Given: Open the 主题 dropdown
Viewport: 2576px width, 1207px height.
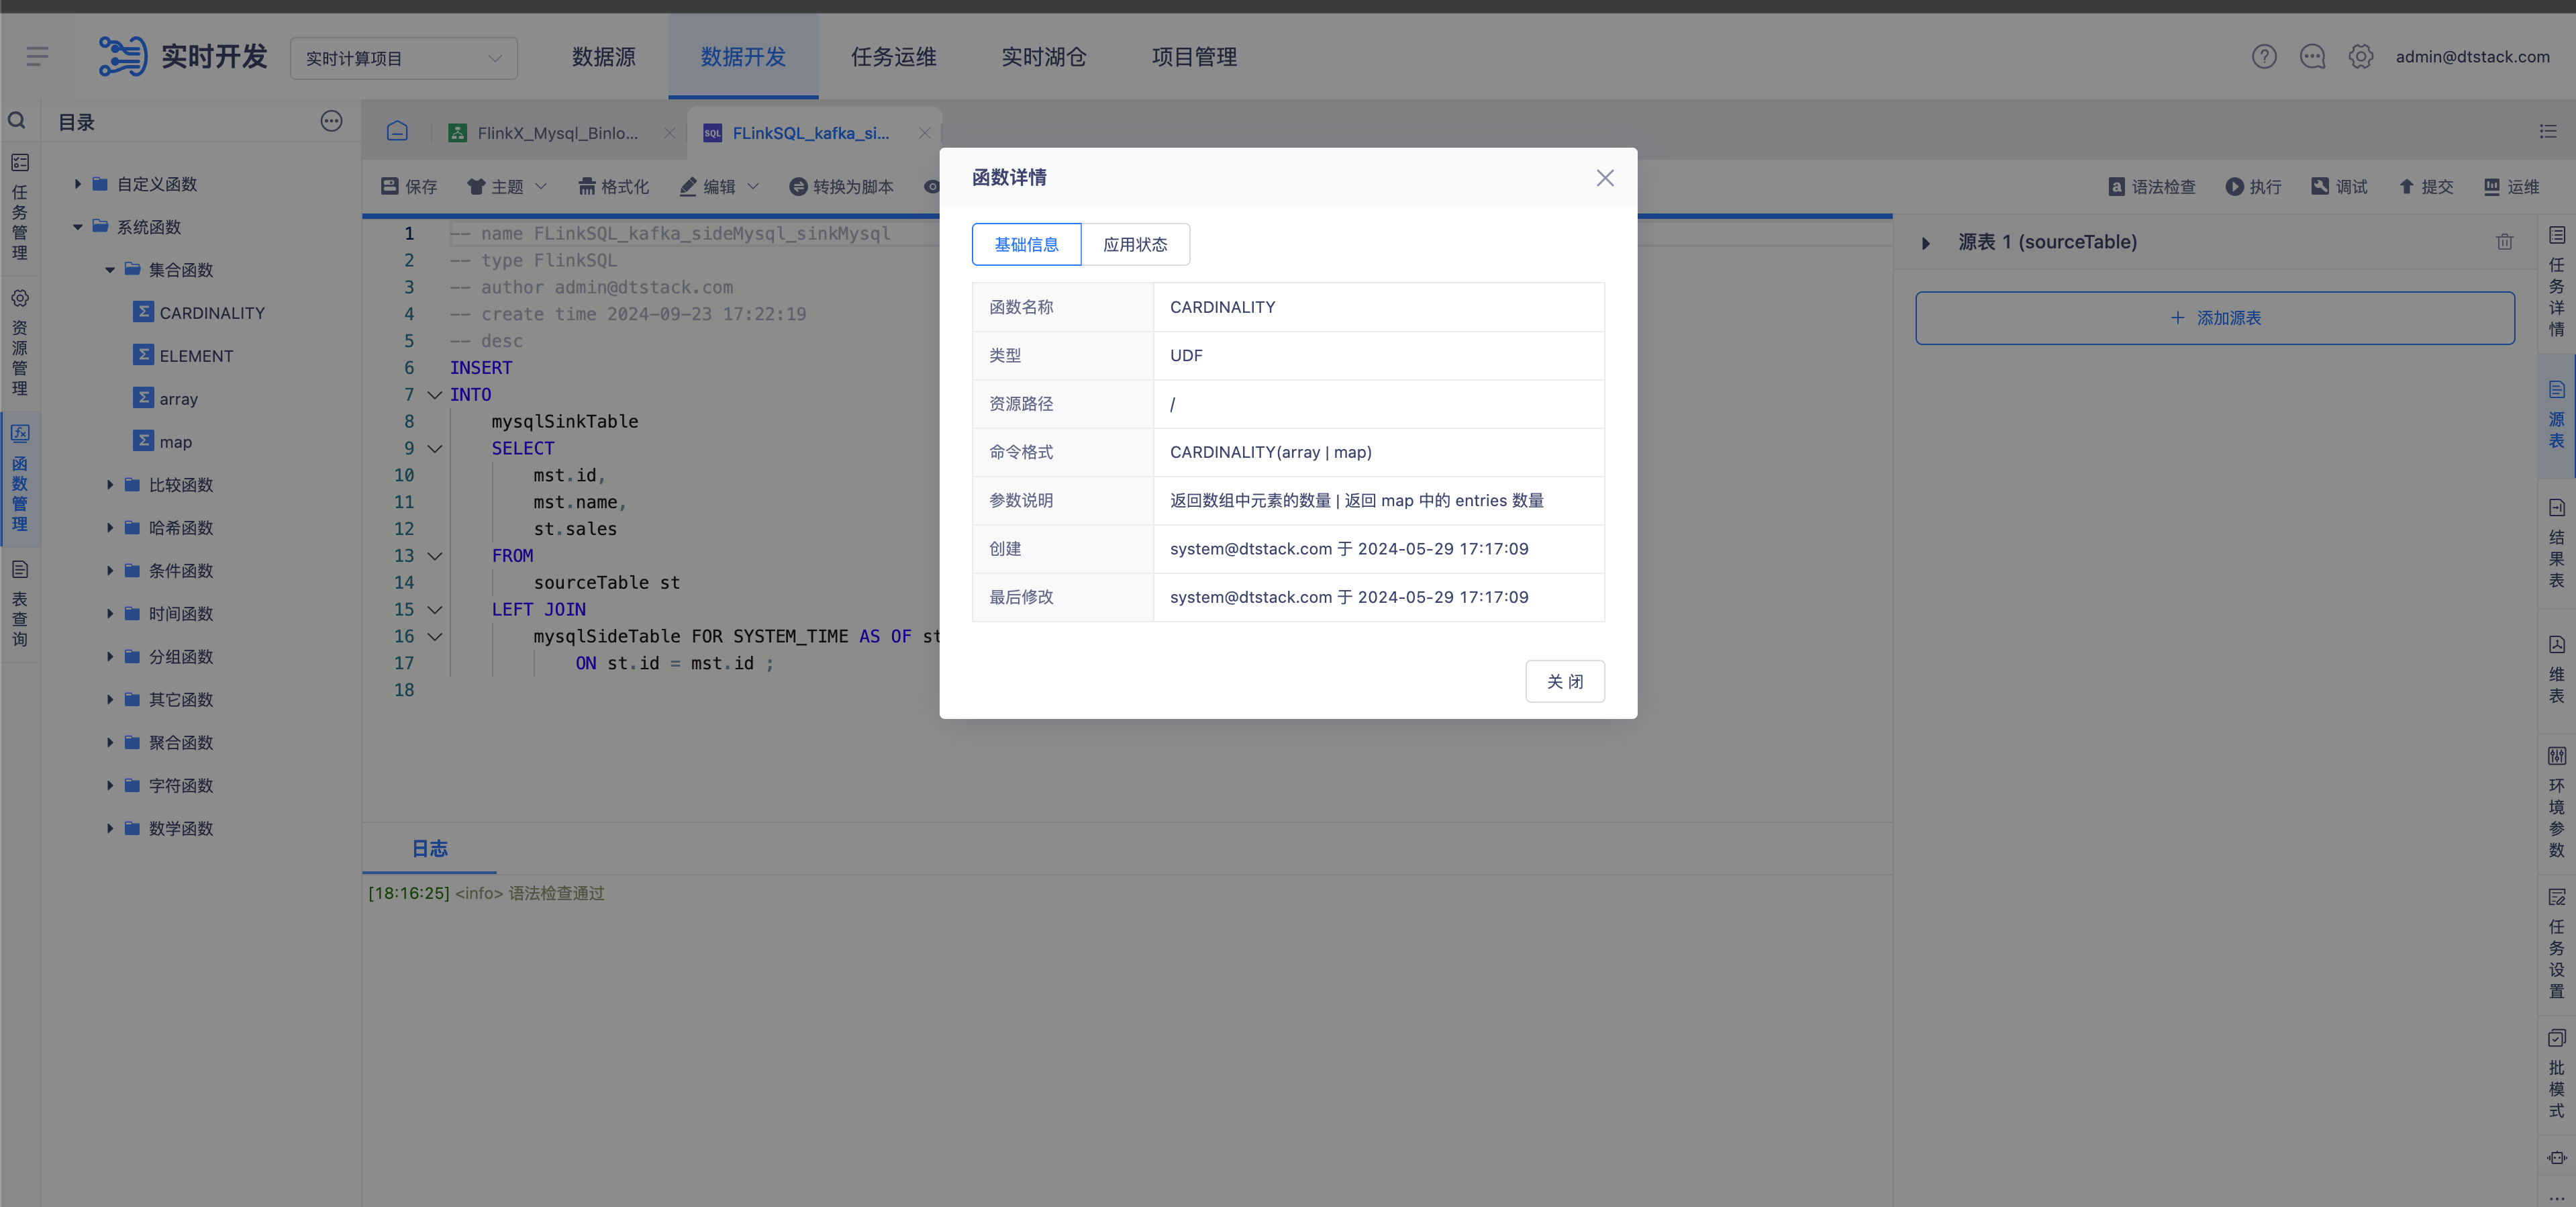Looking at the screenshot, I should point(507,187).
